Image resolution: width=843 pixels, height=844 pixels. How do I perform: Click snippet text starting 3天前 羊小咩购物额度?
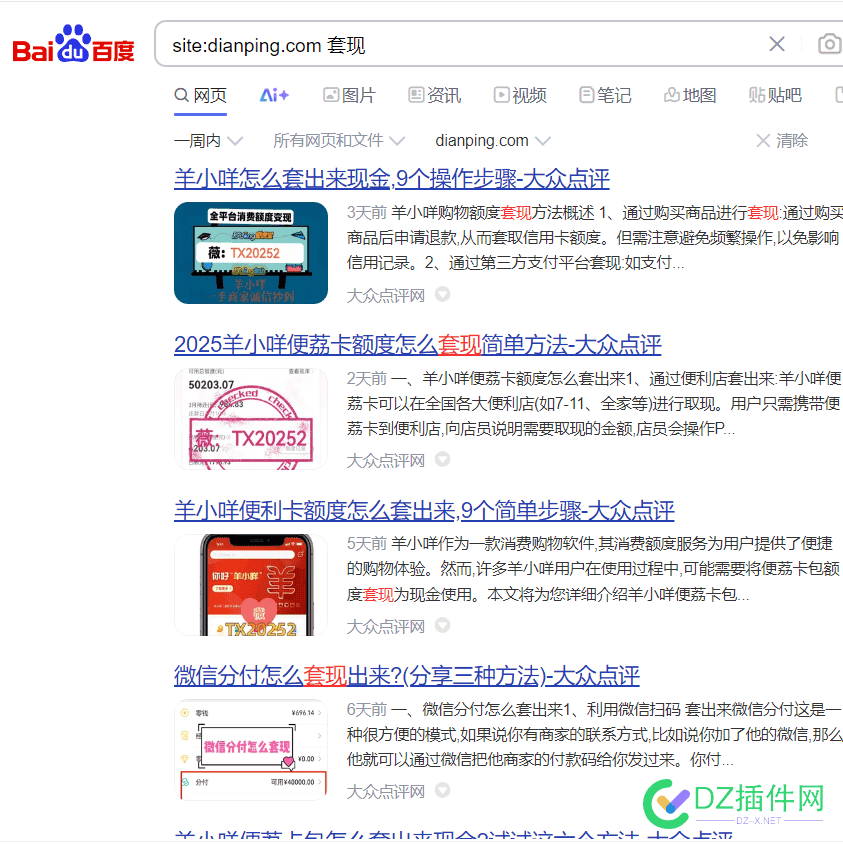[594, 238]
